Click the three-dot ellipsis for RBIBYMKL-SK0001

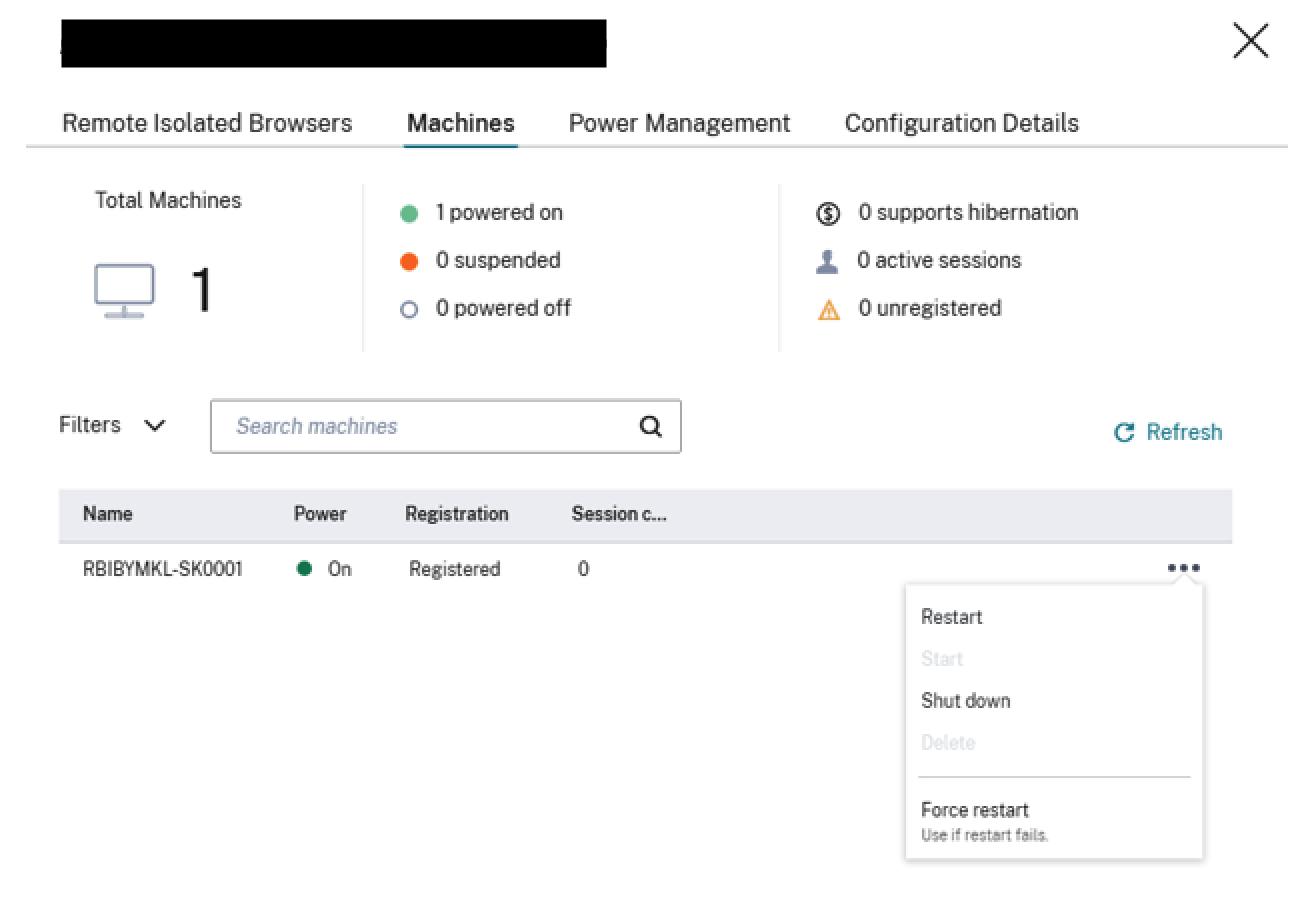pyautogui.click(x=1183, y=568)
